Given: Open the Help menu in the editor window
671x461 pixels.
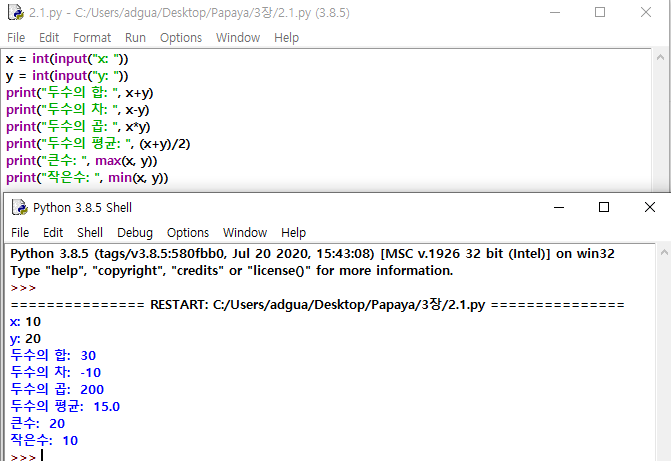Looking at the screenshot, I should coord(286,38).
